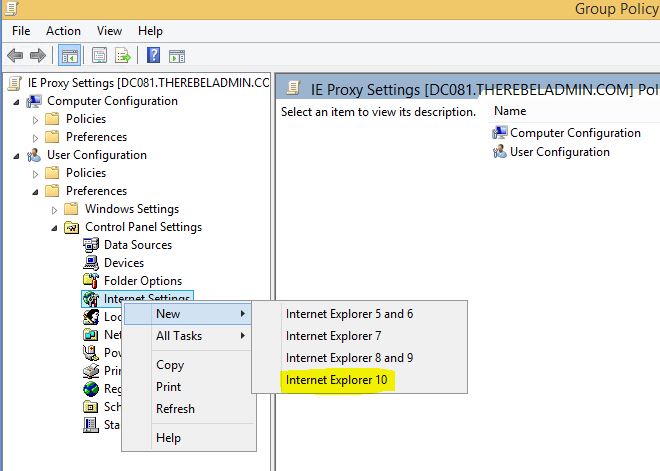
Task: Expand Policies under User Configuration
Action: click(35, 174)
